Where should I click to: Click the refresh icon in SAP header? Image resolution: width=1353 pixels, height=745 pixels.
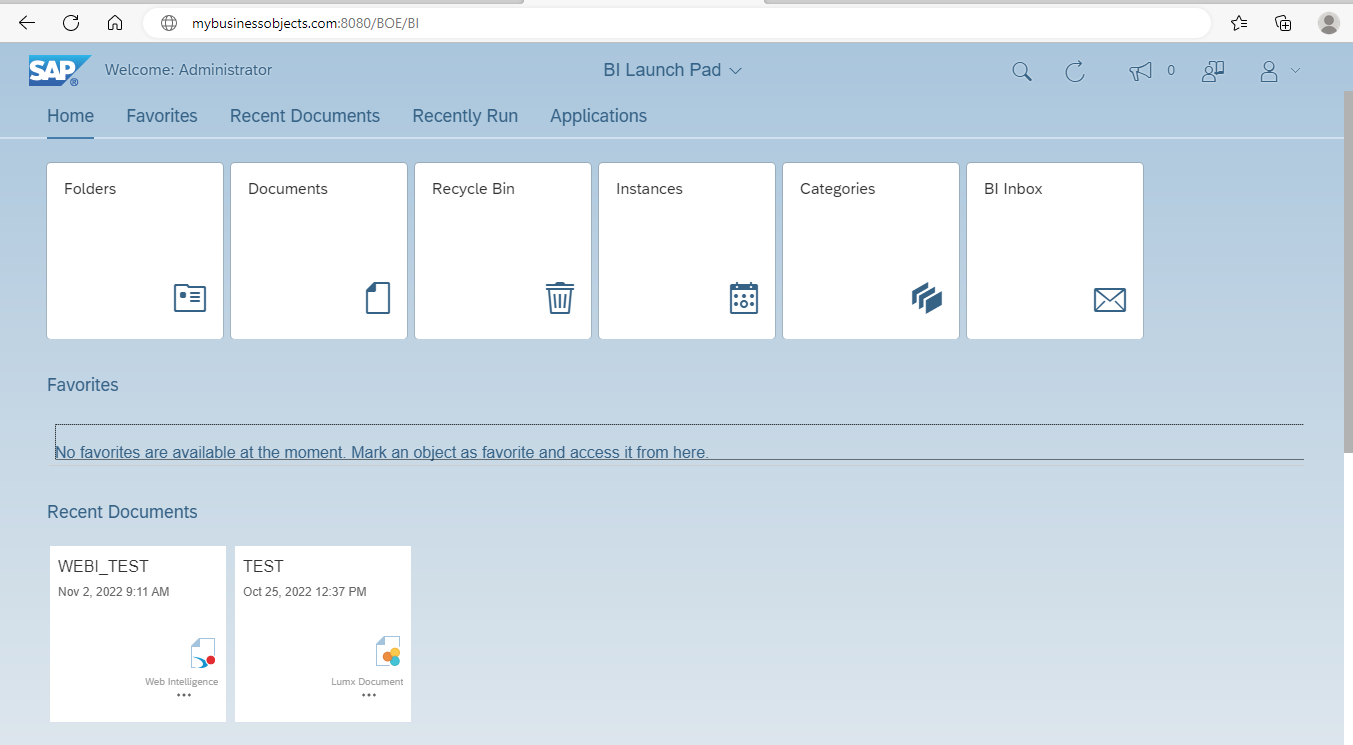click(1075, 71)
